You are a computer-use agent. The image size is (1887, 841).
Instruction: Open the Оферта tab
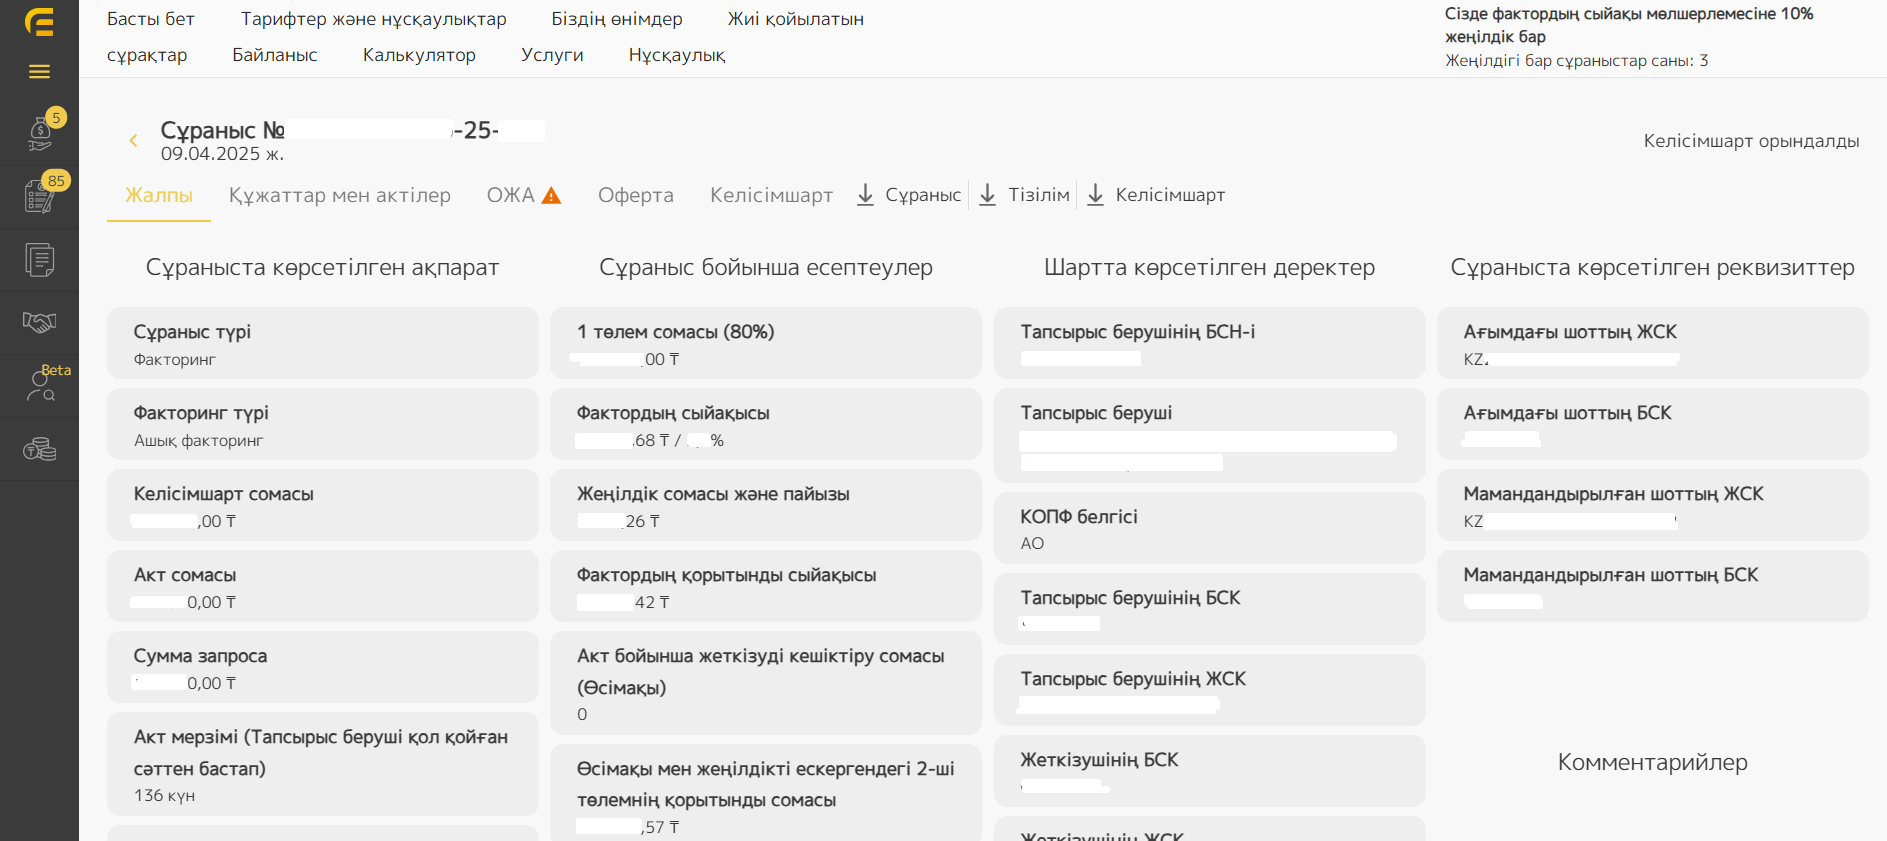[636, 195]
